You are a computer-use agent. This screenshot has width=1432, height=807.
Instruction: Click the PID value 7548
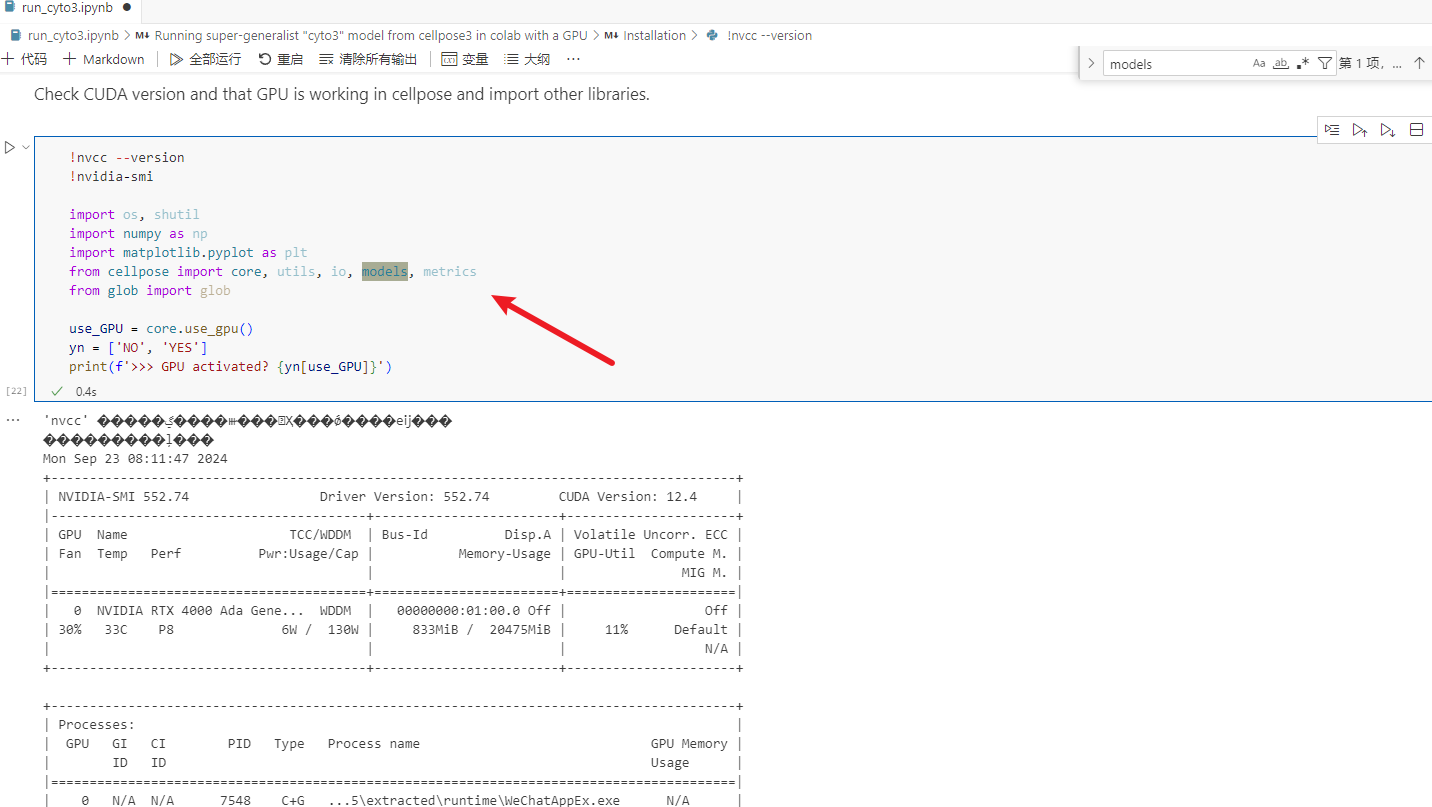[x=235, y=800]
